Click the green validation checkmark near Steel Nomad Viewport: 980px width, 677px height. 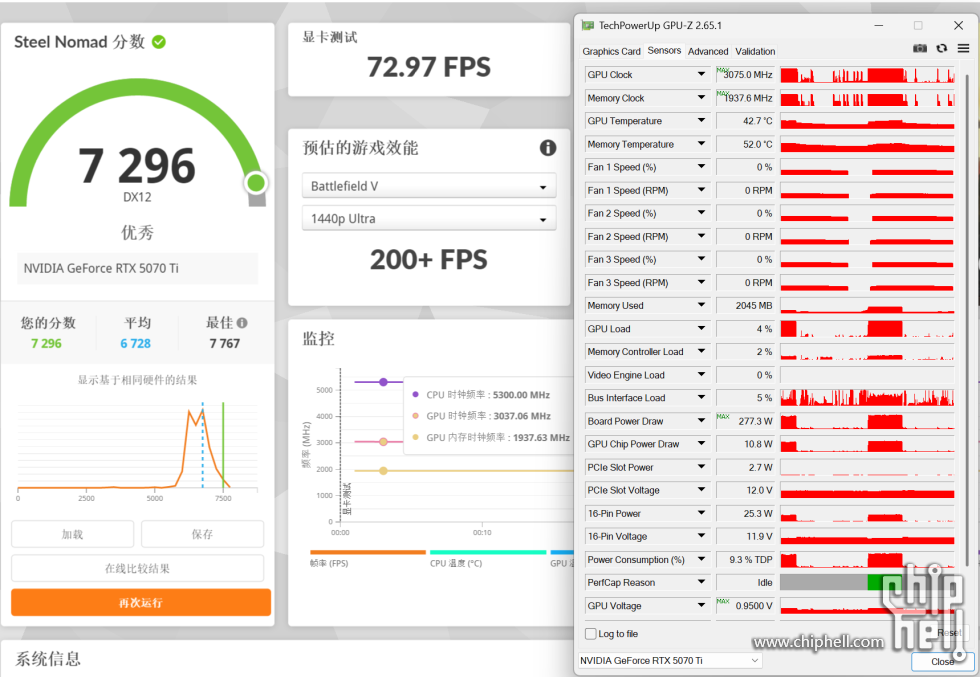159,42
